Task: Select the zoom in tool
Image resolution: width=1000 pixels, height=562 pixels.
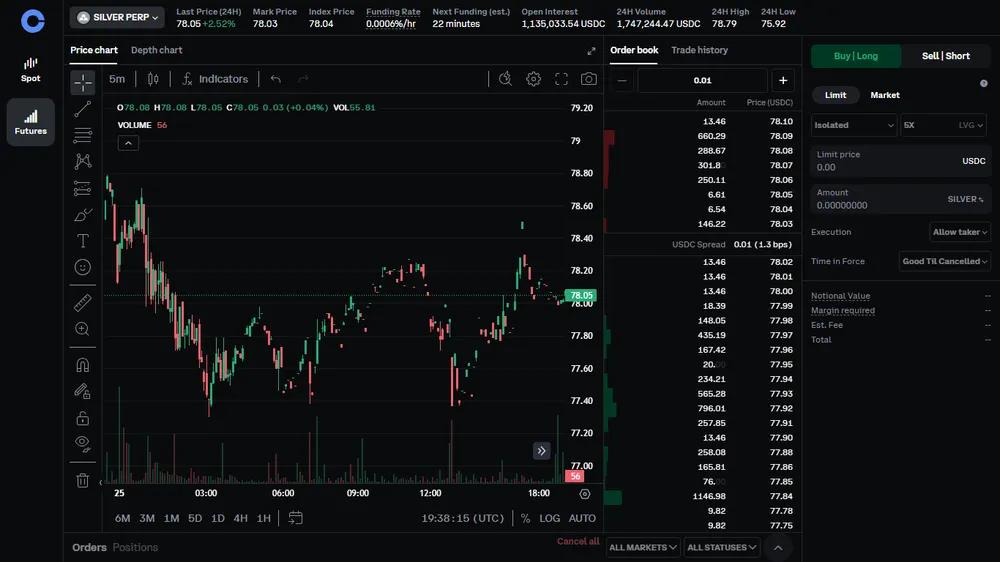Action: tap(83, 329)
